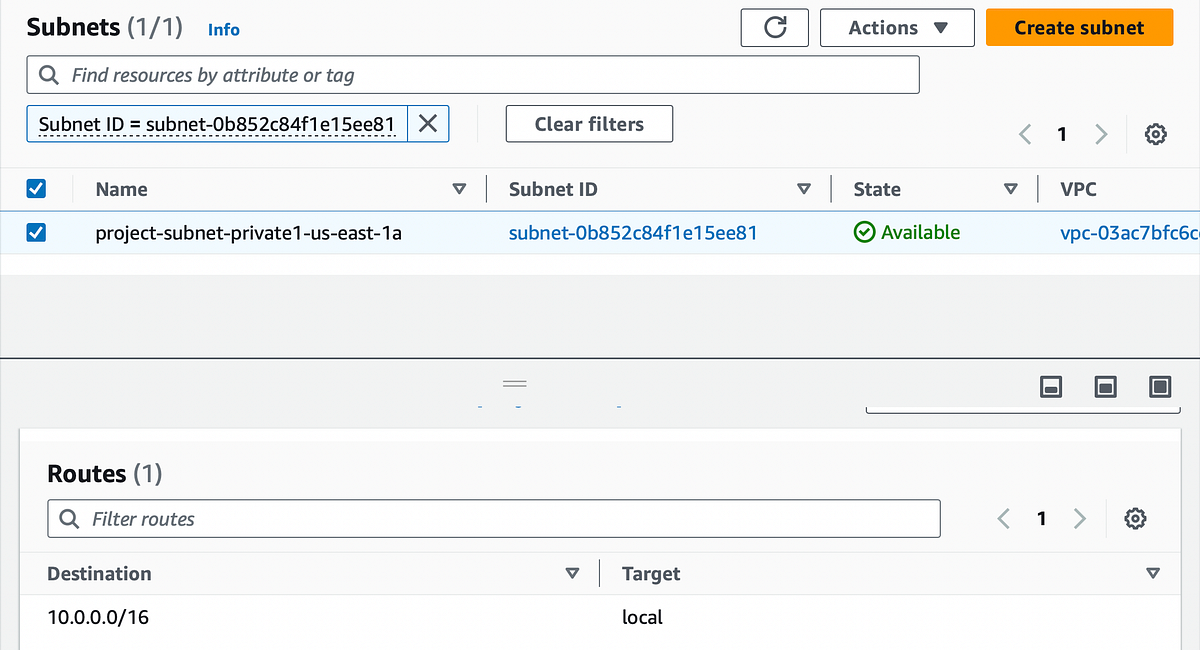This screenshot has width=1200, height=650.
Task: Deselect the project-subnet-private1-us-east-1a row checkbox
Action: [37, 229]
